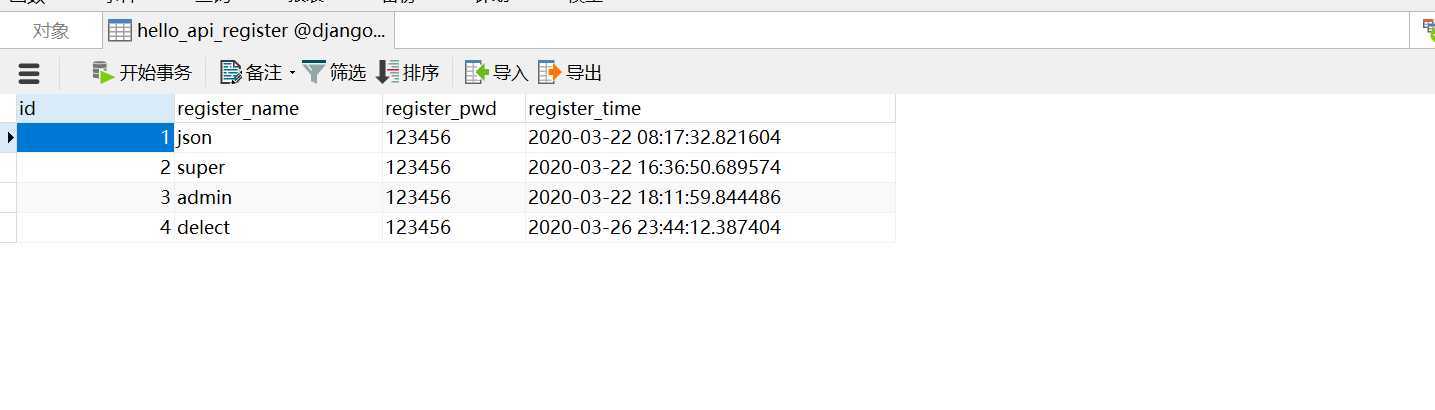Expand the dropdown arrow next to 备注
Image resolution: width=1435 pixels, height=410 pixels.
292,73
